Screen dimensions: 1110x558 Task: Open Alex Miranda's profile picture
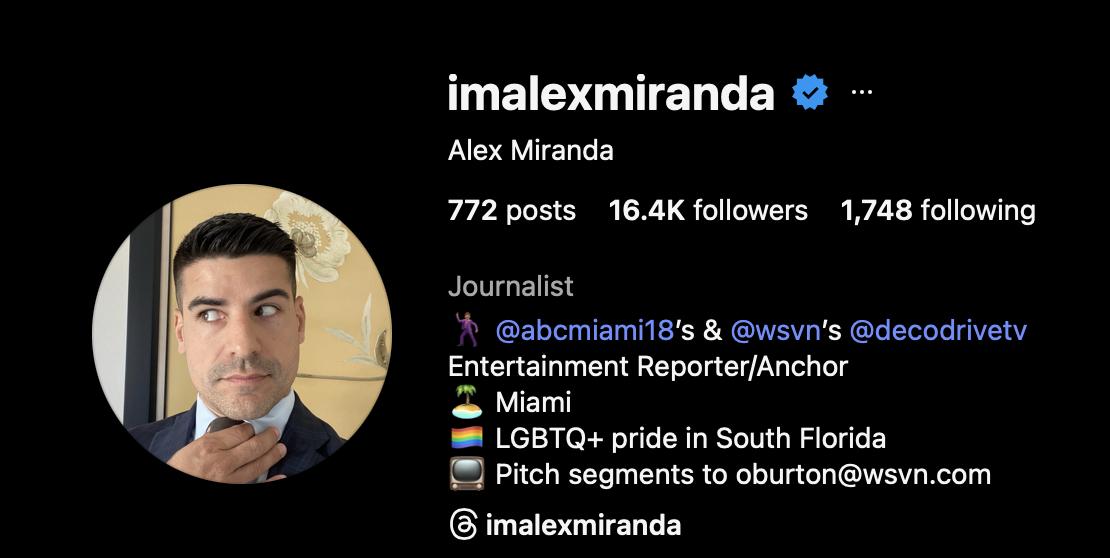pos(242,334)
